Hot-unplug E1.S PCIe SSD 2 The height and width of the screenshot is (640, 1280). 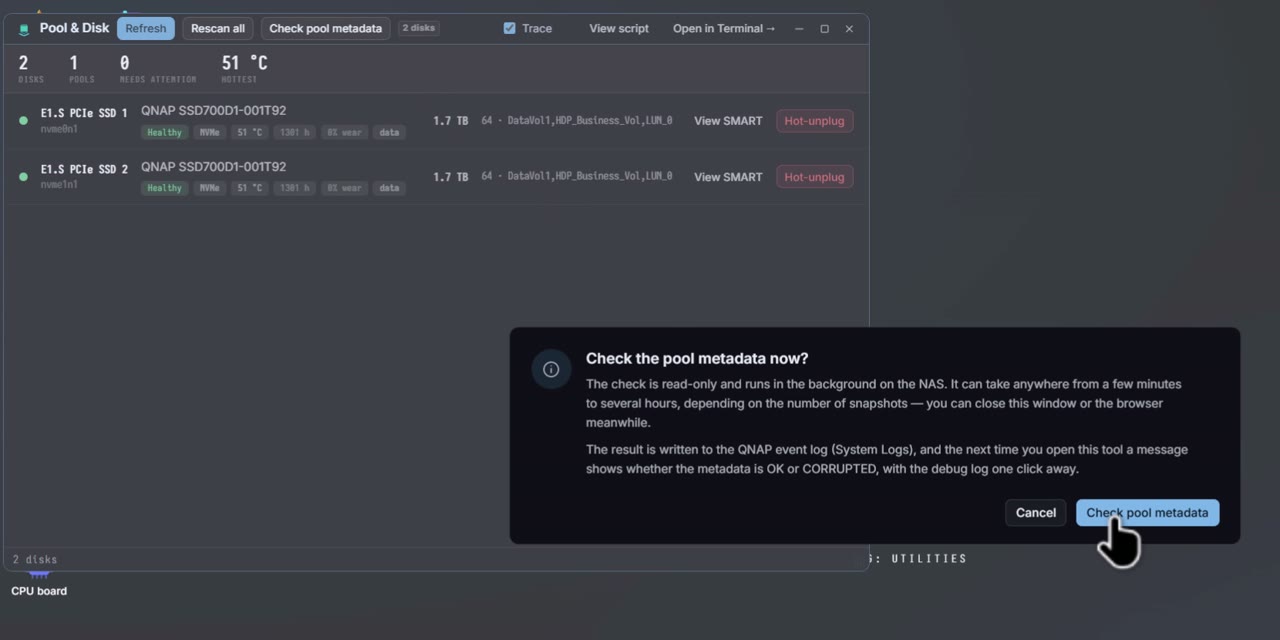814,177
